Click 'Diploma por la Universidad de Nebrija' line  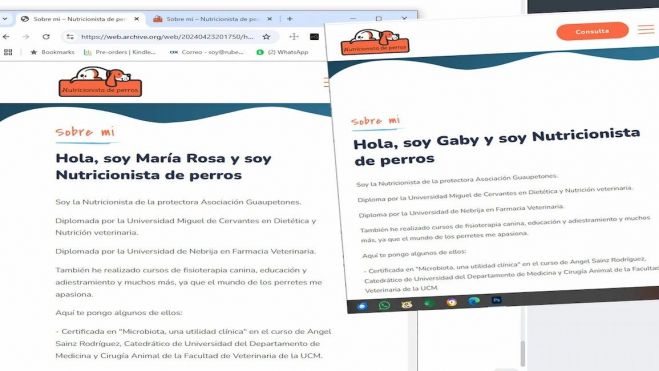coord(461,211)
